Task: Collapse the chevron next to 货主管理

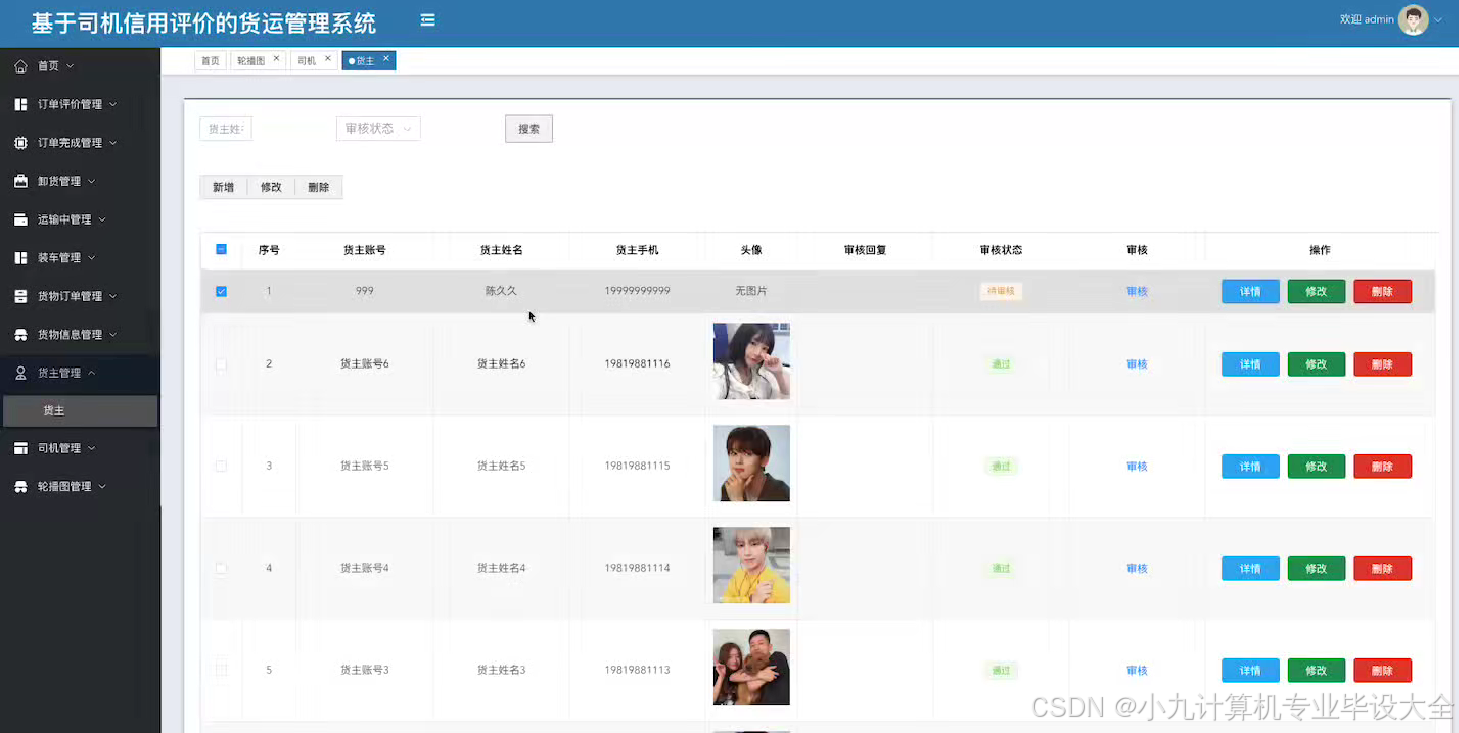Action: [92, 373]
